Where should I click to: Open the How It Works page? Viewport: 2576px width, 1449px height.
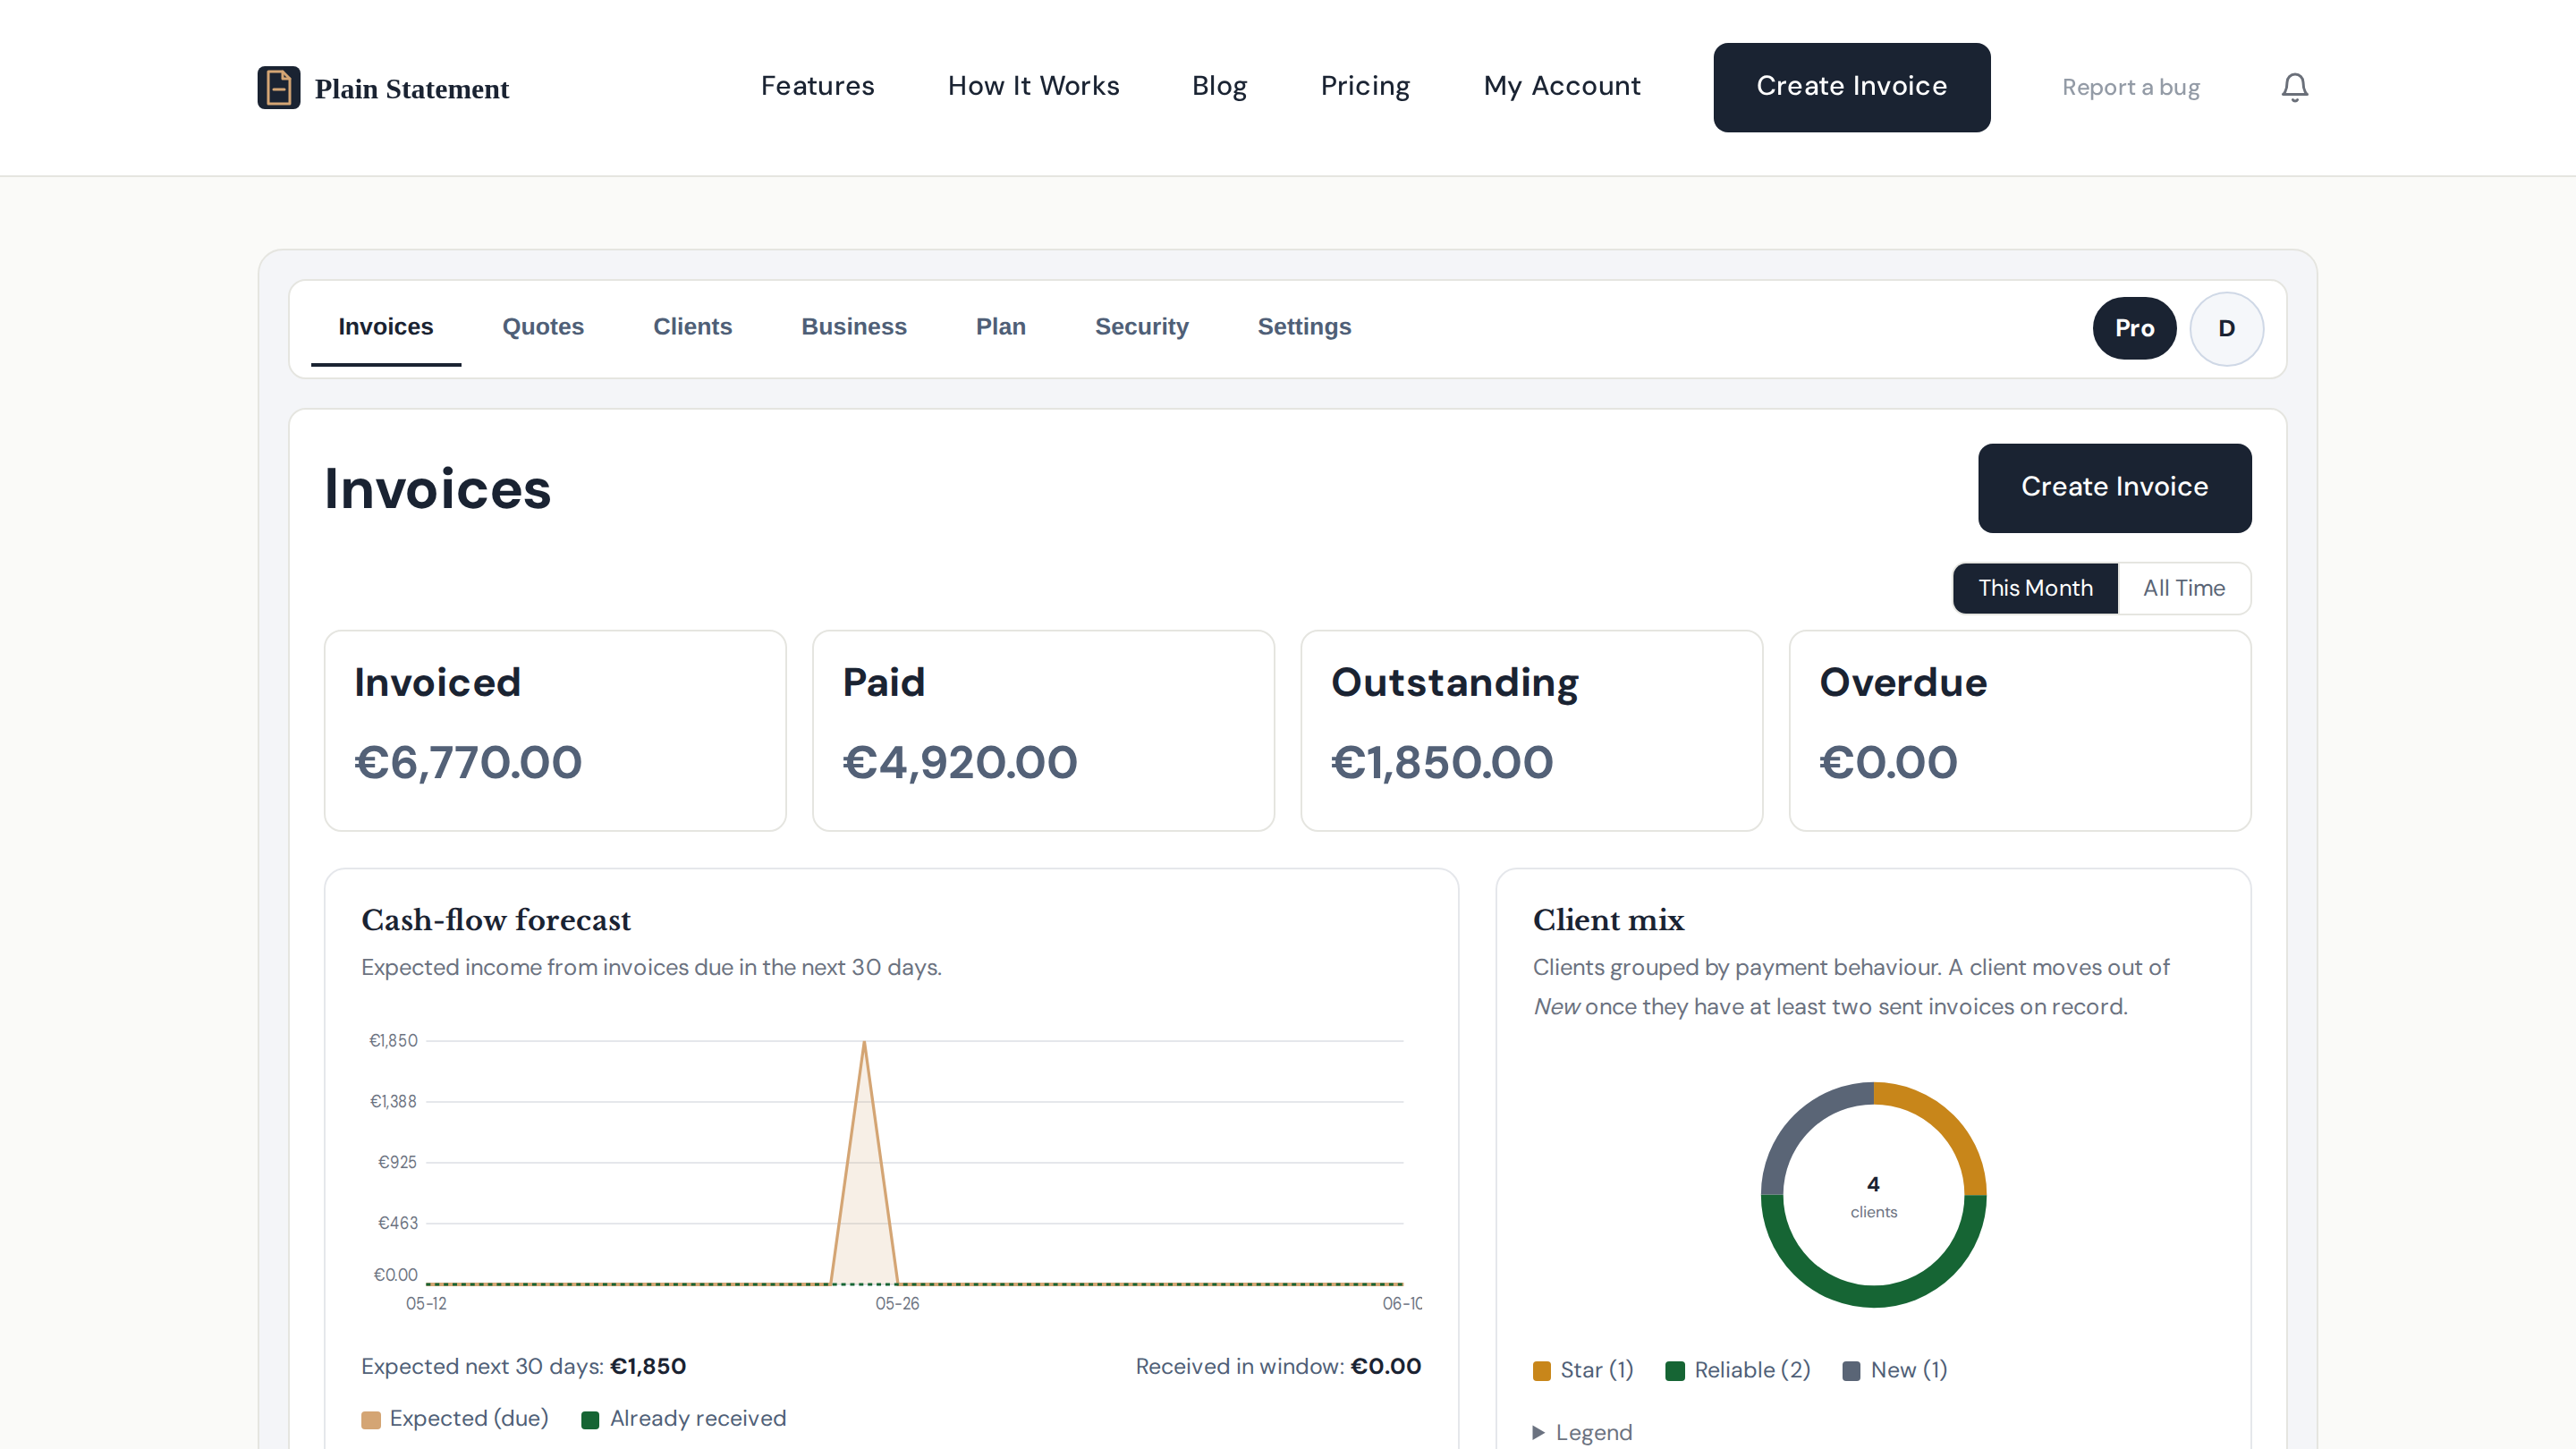coord(1033,86)
